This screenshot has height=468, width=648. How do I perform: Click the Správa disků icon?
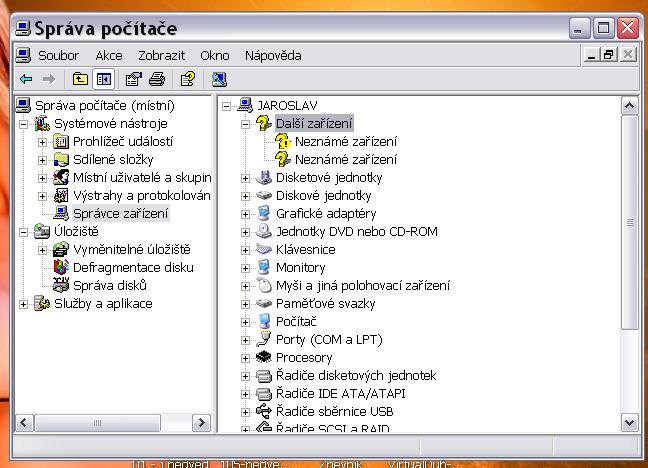pos(61,285)
